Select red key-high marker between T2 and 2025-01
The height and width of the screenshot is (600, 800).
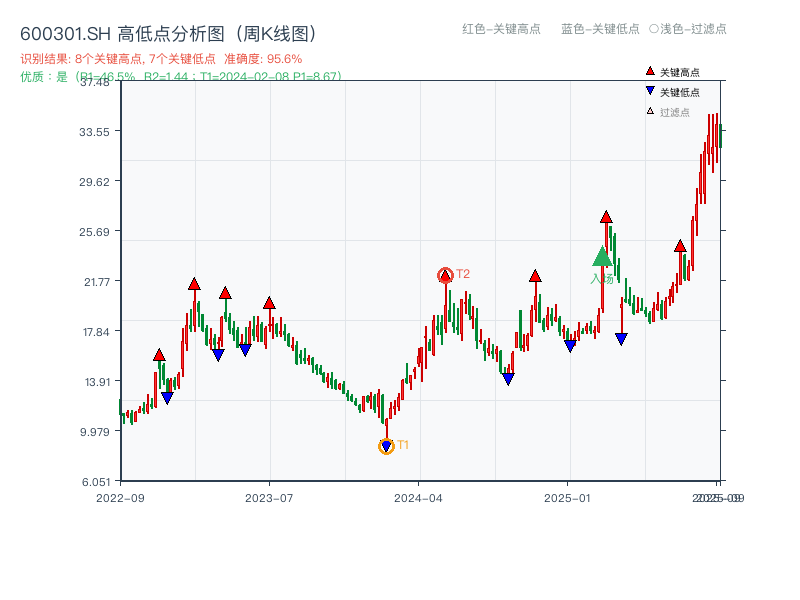tap(535, 276)
